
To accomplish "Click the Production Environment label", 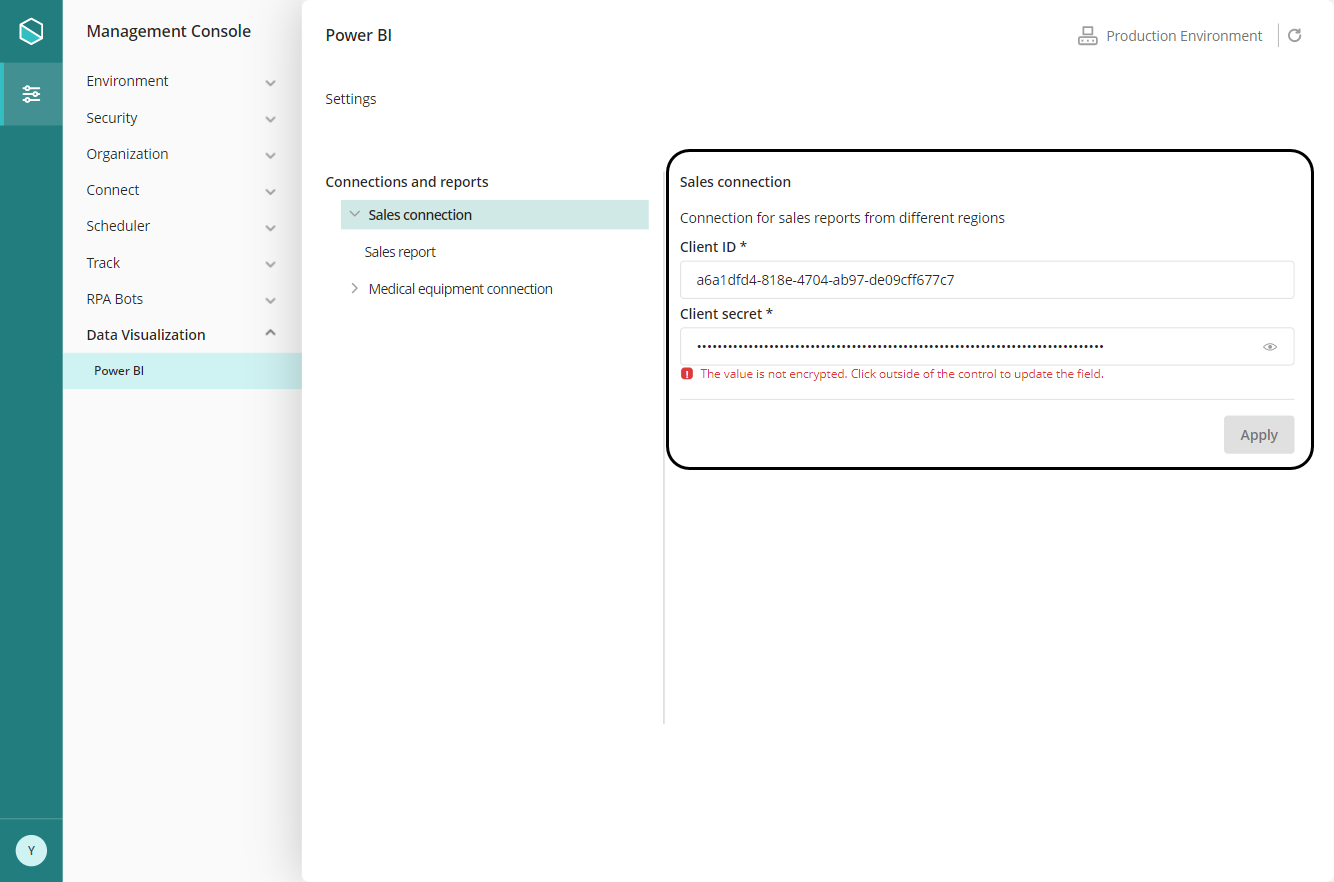I will [x=1184, y=36].
